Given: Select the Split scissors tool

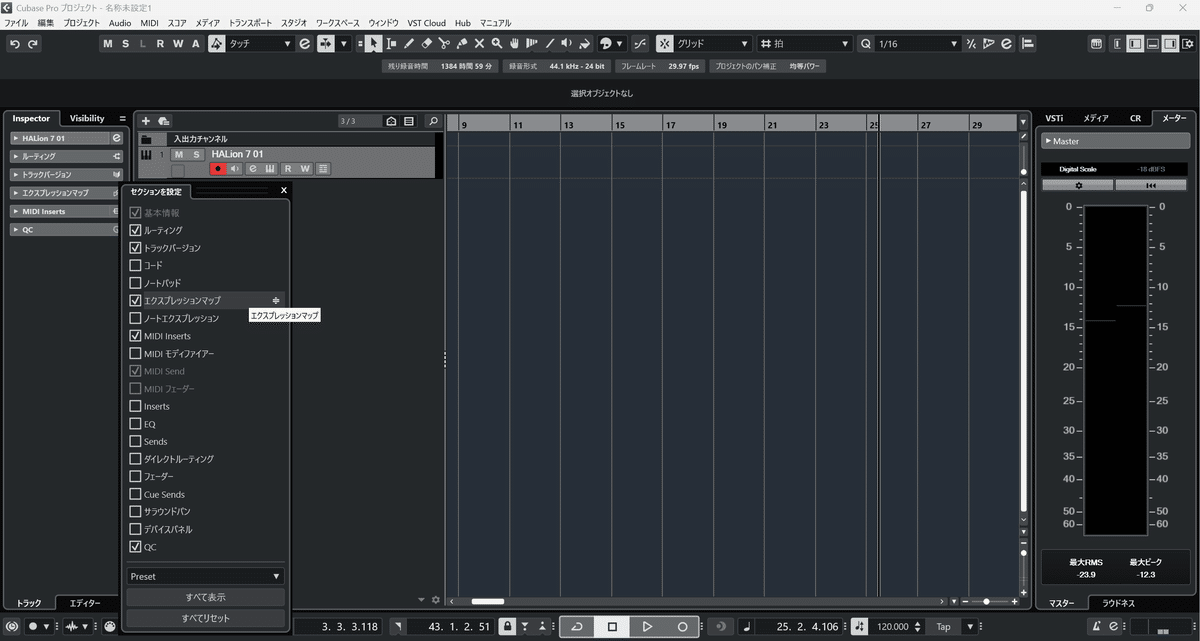Looking at the screenshot, I should (444, 44).
